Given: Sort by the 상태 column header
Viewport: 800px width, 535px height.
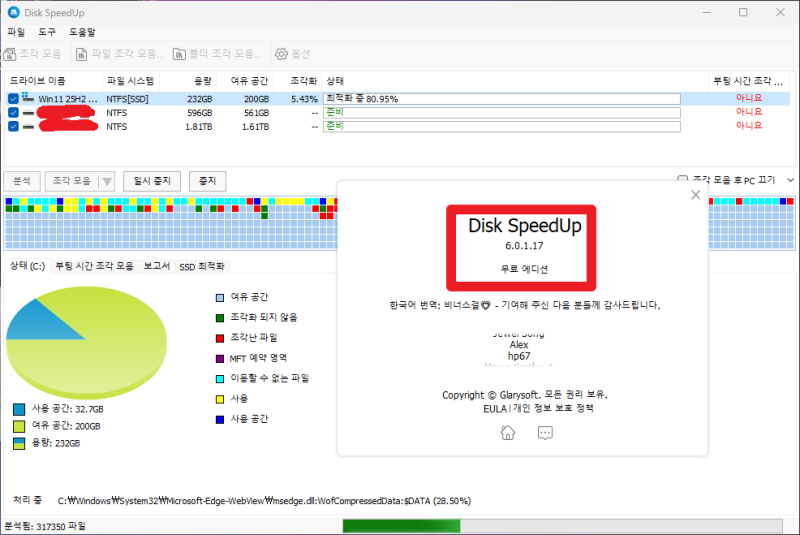Looking at the screenshot, I should tap(514, 81).
